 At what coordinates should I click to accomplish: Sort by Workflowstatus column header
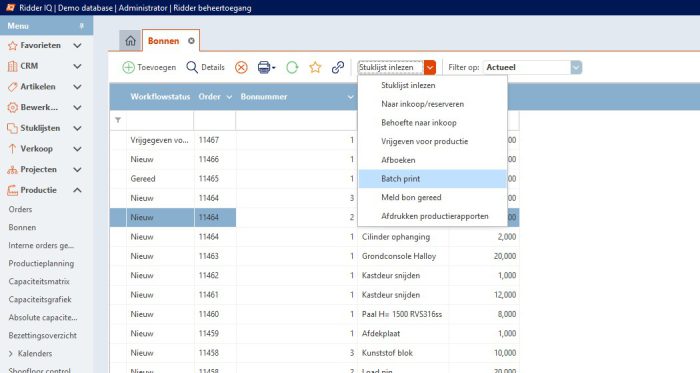click(160, 97)
